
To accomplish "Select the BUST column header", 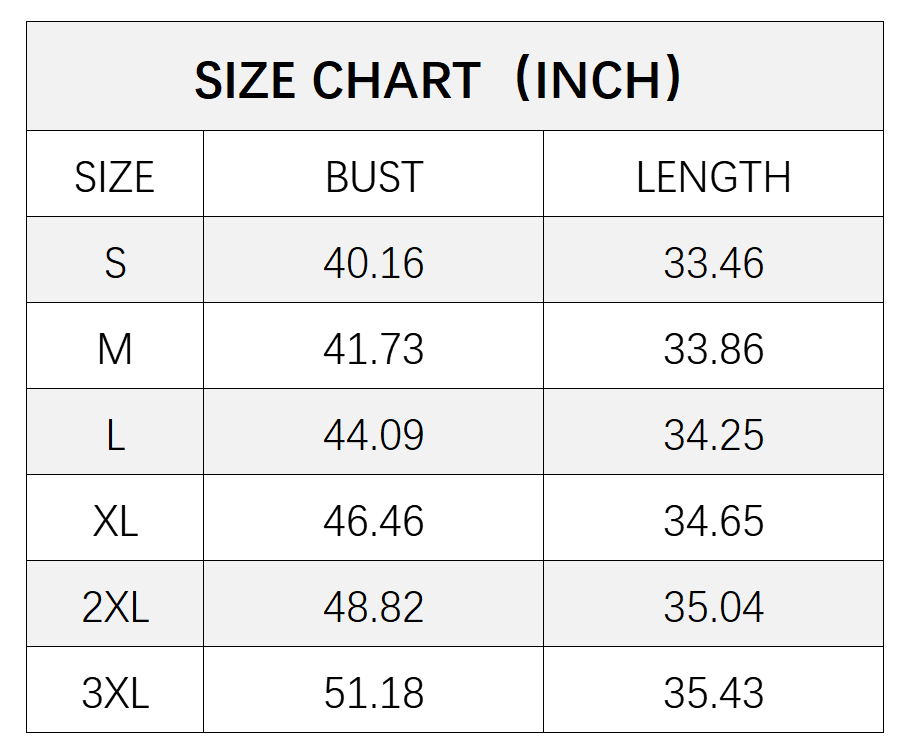I will pos(374,177).
